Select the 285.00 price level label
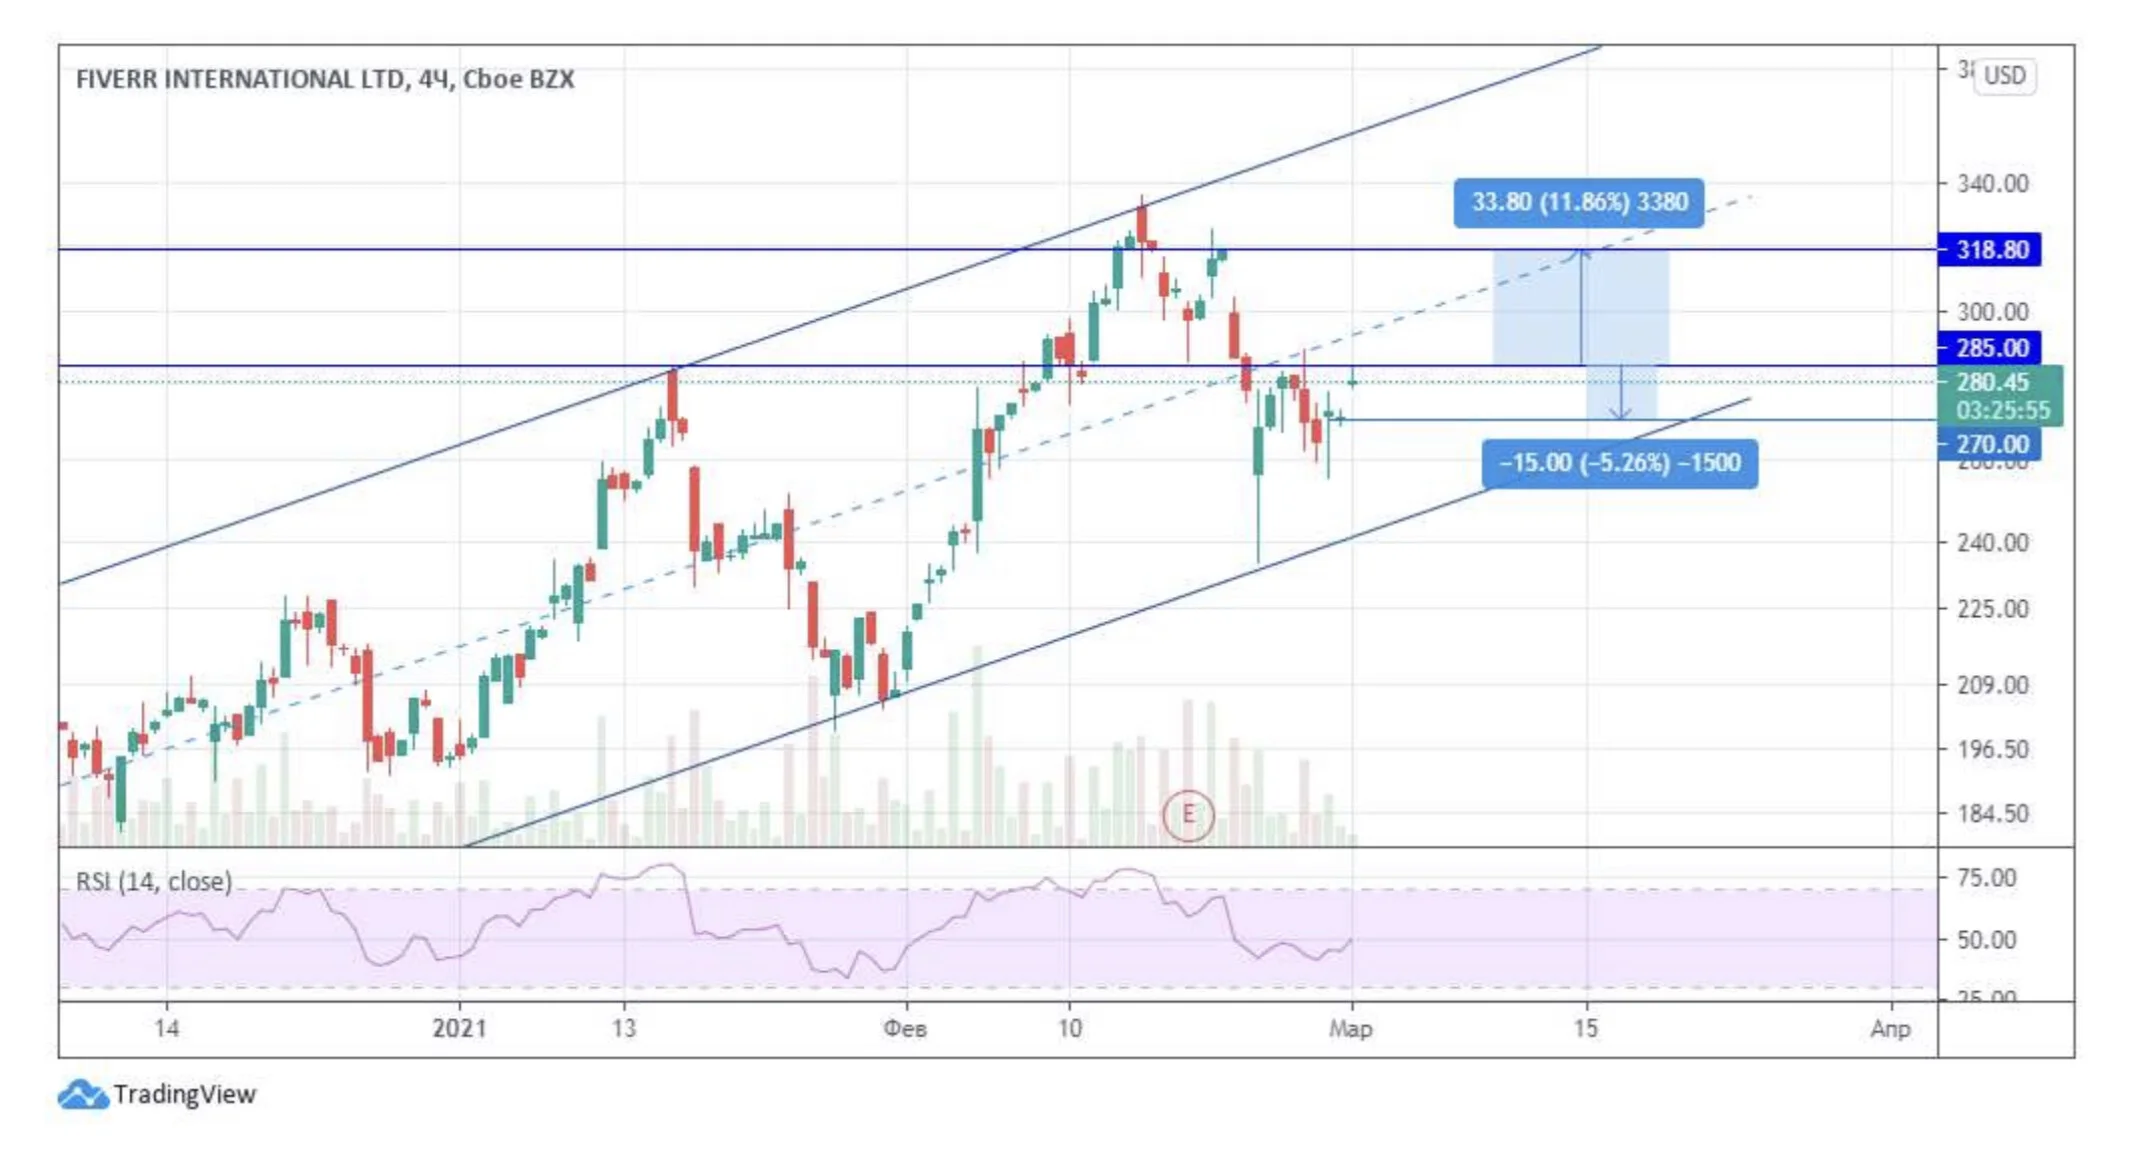The image size is (2150, 1153). click(x=1990, y=348)
